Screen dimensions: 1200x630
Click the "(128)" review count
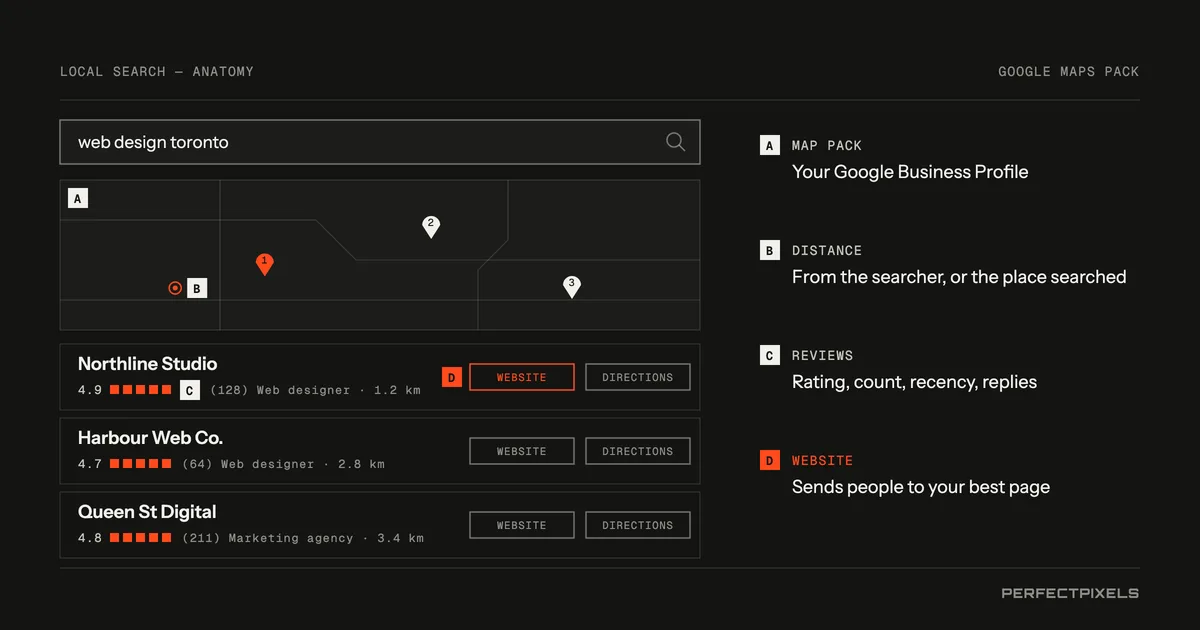(229, 390)
